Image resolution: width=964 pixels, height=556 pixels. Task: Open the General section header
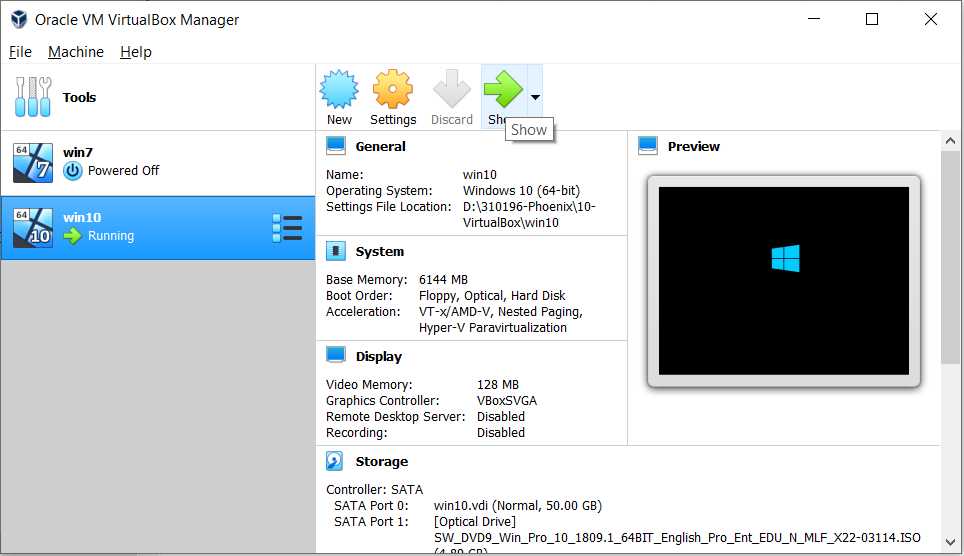coord(381,146)
